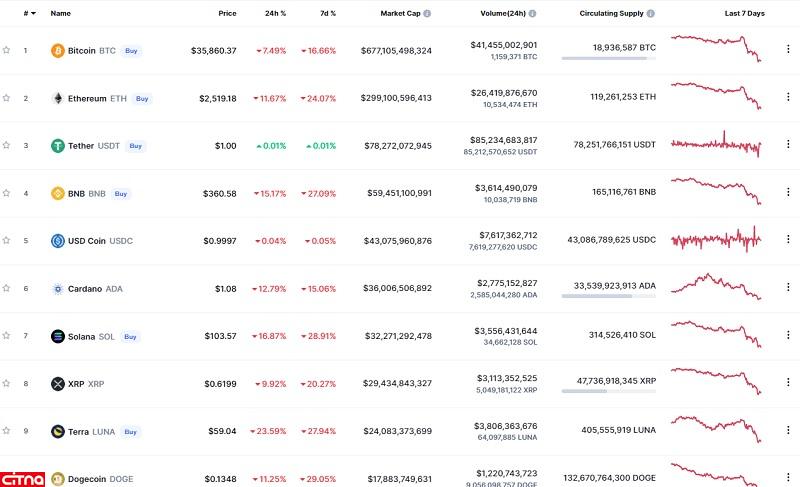Viewport: 800px width, 487px height.
Task: Sort by the Price column header
Action: (227, 14)
